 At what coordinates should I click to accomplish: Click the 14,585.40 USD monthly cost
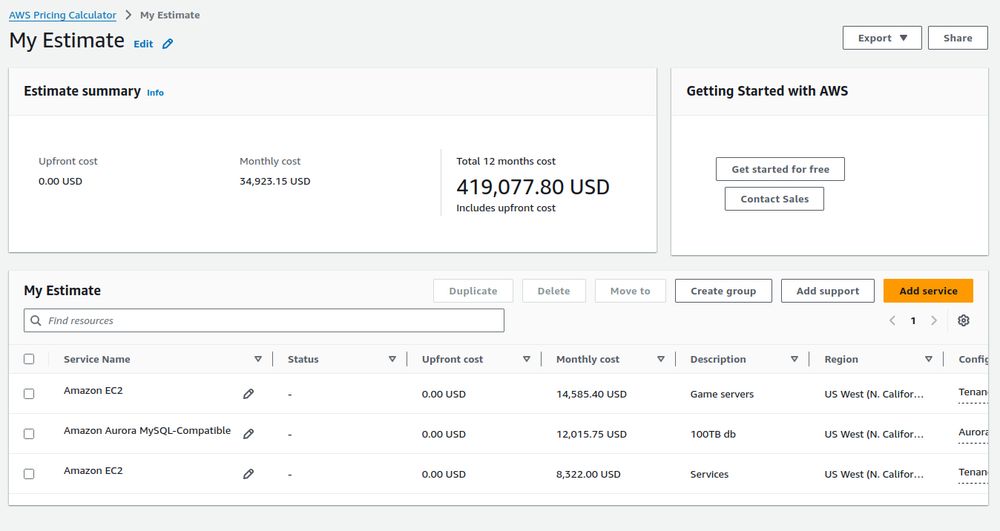[x=591, y=394]
